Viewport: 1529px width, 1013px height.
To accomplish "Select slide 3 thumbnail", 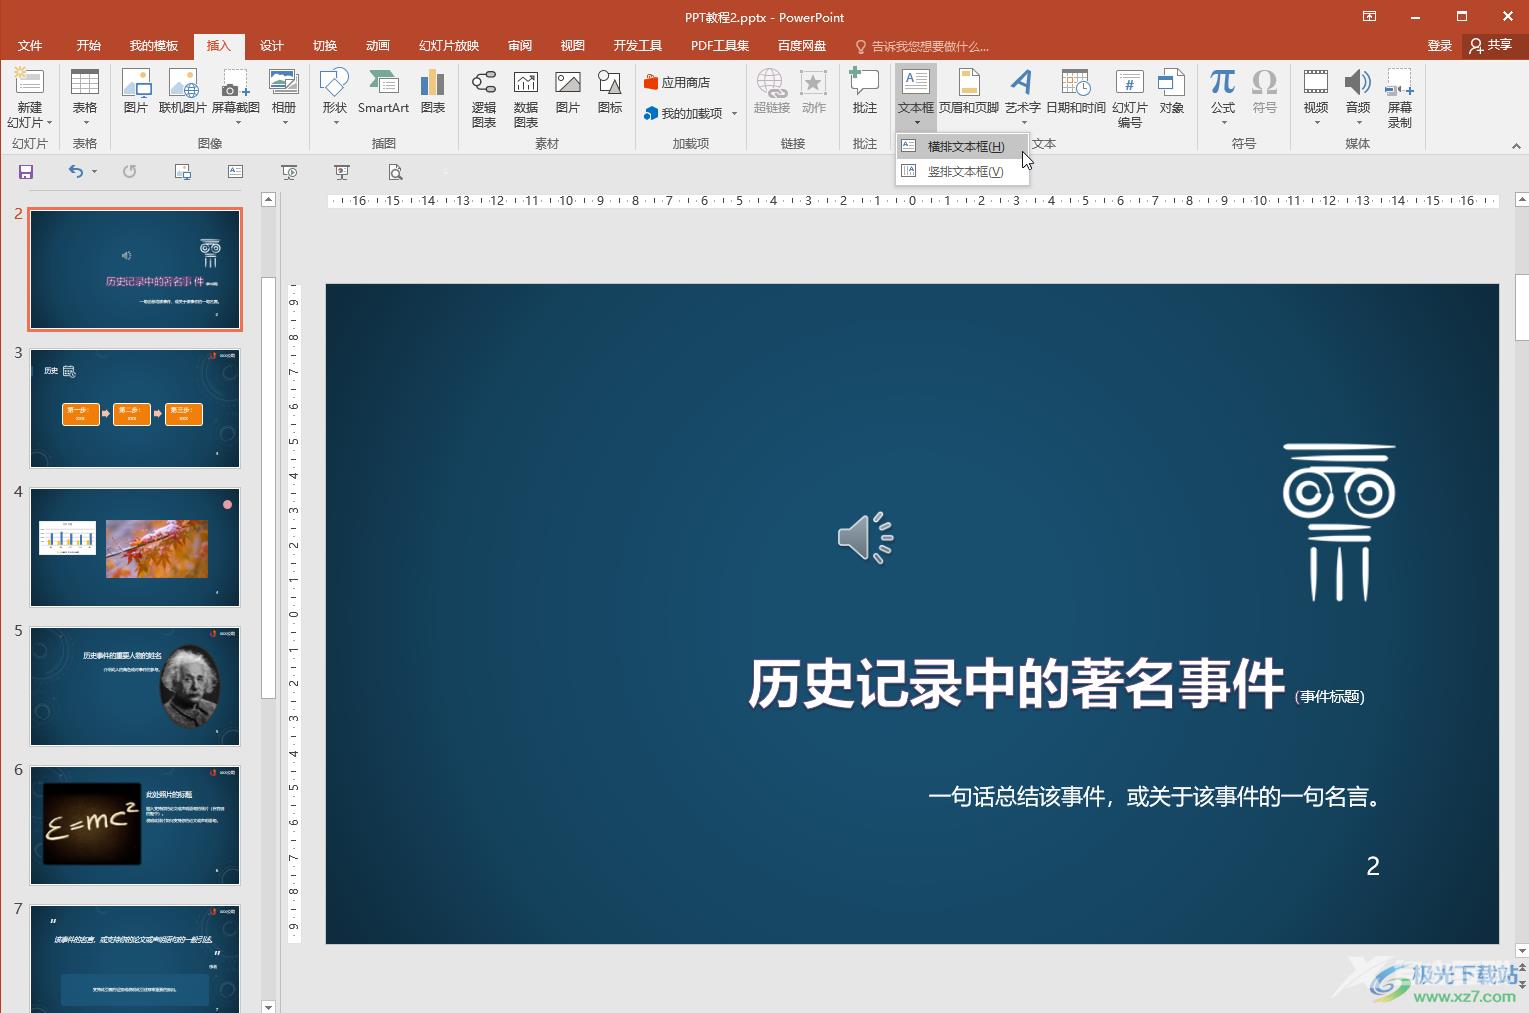I will tap(135, 408).
